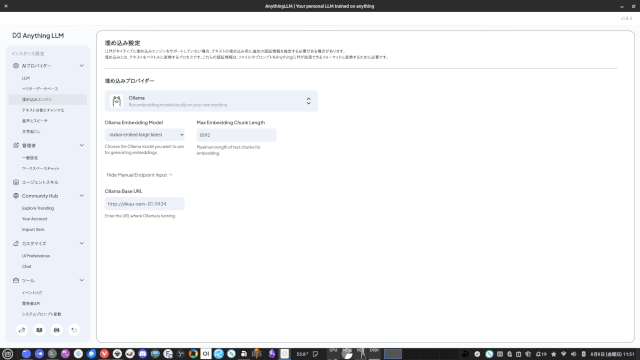This screenshot has width=640, height=360.
Task: Open UI Preferences under カスタマイズ
Action: [x=36, y=256]
